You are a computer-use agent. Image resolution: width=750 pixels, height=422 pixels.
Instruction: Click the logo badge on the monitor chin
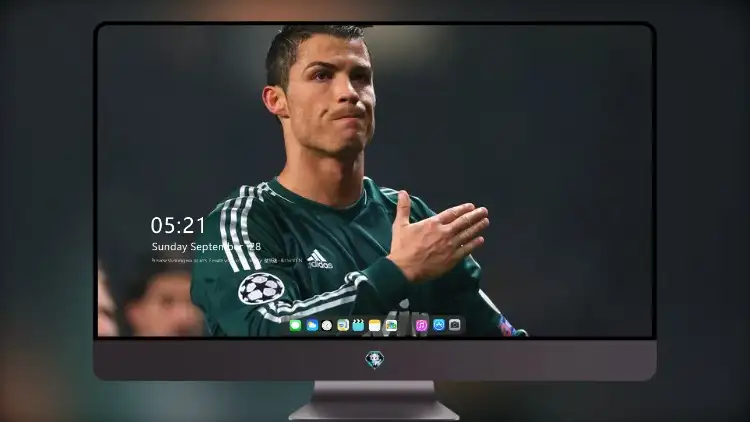point(375,360)
